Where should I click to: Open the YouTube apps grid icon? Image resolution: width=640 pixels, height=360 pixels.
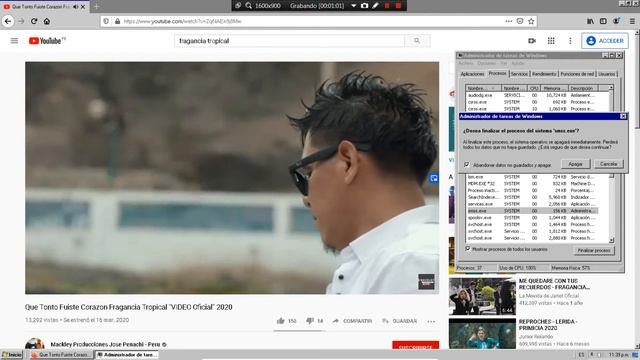click(x=551, y=41)
